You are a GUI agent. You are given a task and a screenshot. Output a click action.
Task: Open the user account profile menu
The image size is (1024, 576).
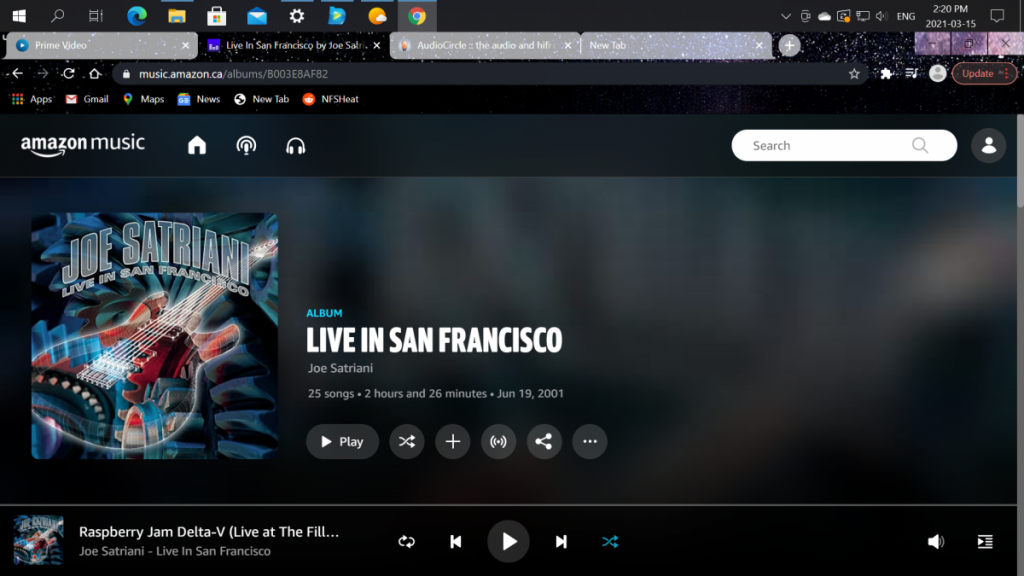click(x=988, y=146)
